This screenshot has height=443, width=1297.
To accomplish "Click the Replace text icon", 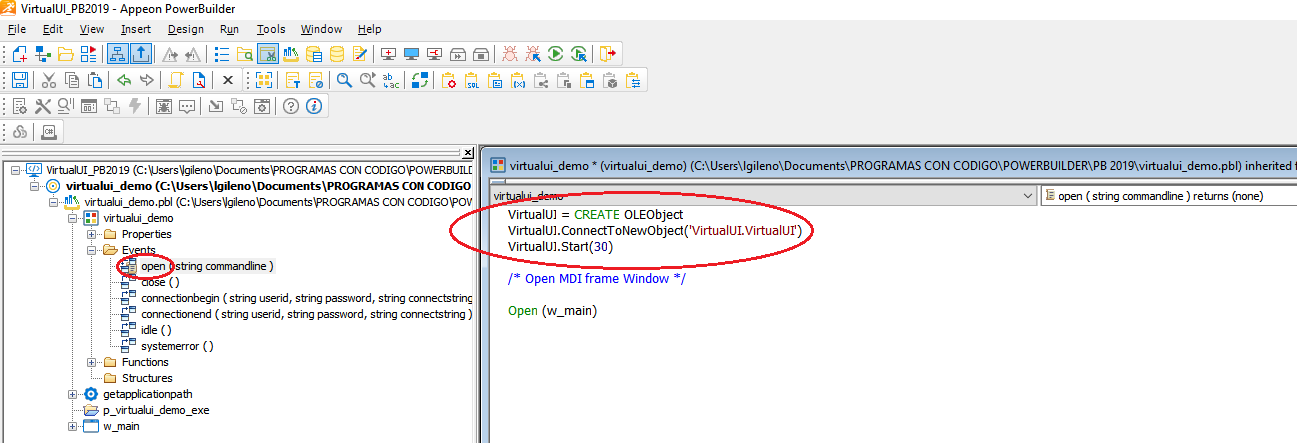I will (391, 80).
